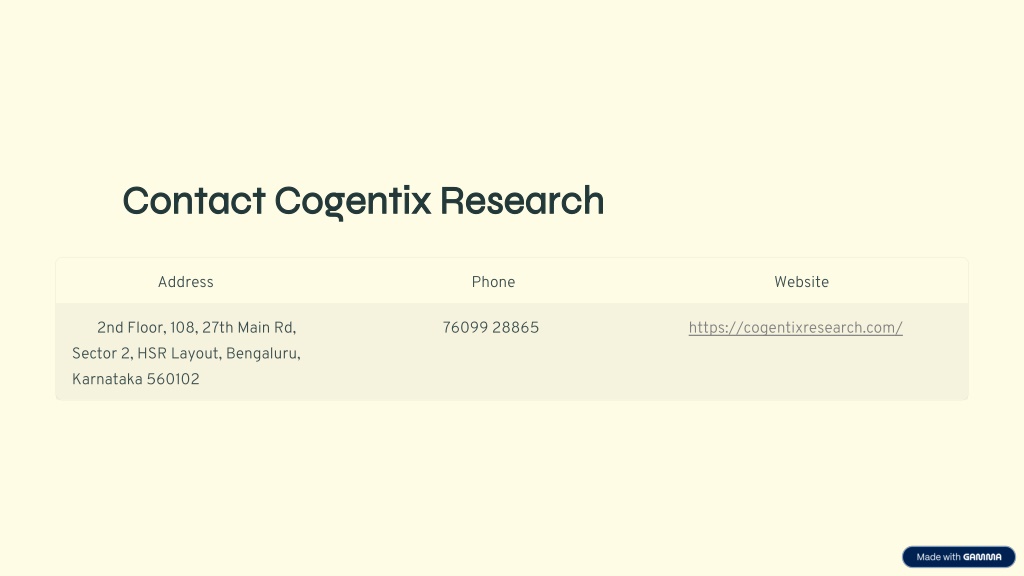Viewport: 1024px width, 576px height.
Task: Click the word Research in the heading
Action: click(x=522, y=200)
